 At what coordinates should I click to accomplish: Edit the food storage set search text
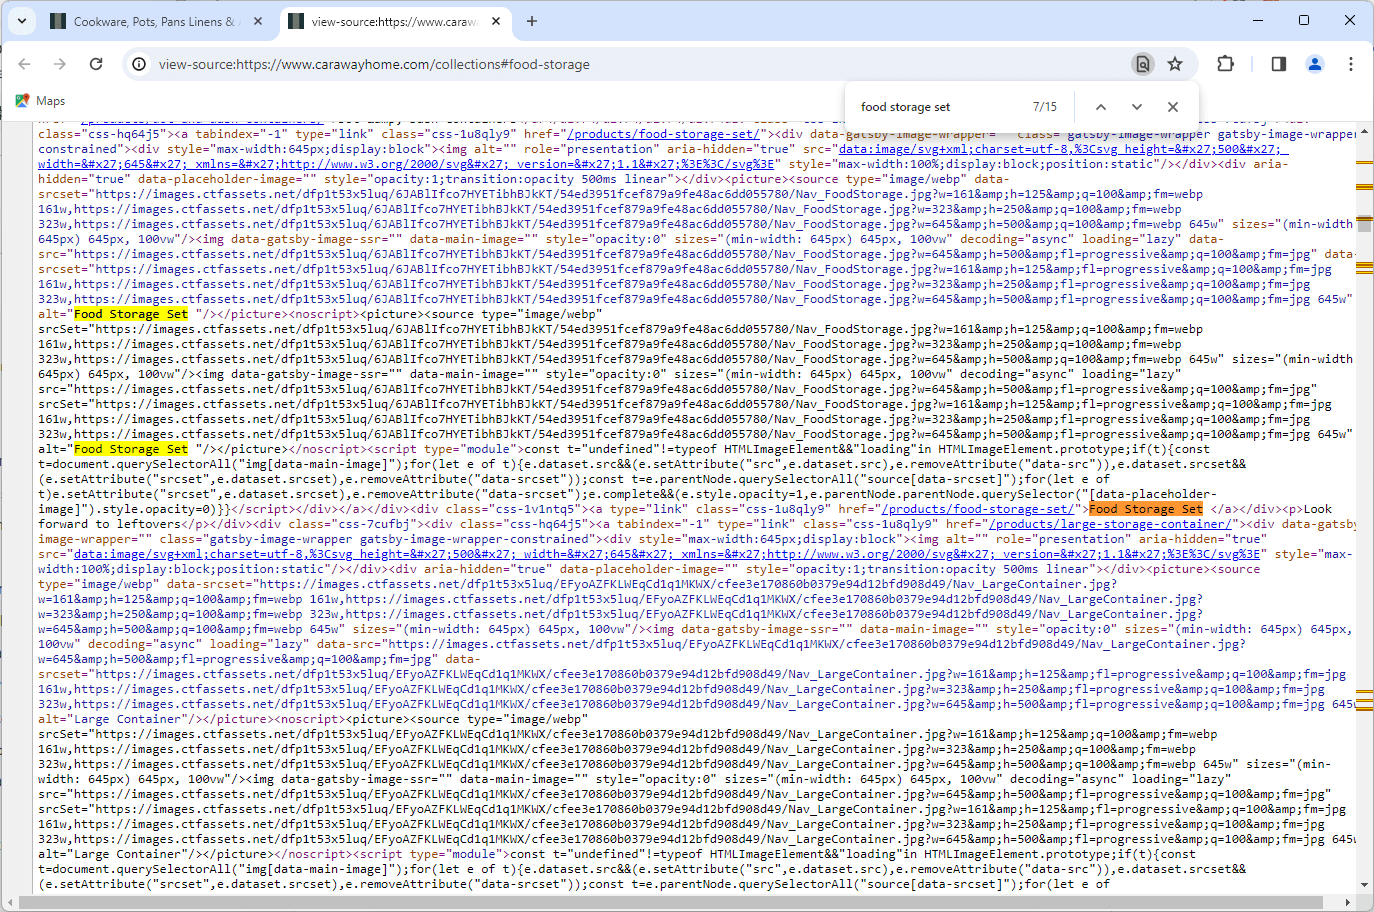905,106
